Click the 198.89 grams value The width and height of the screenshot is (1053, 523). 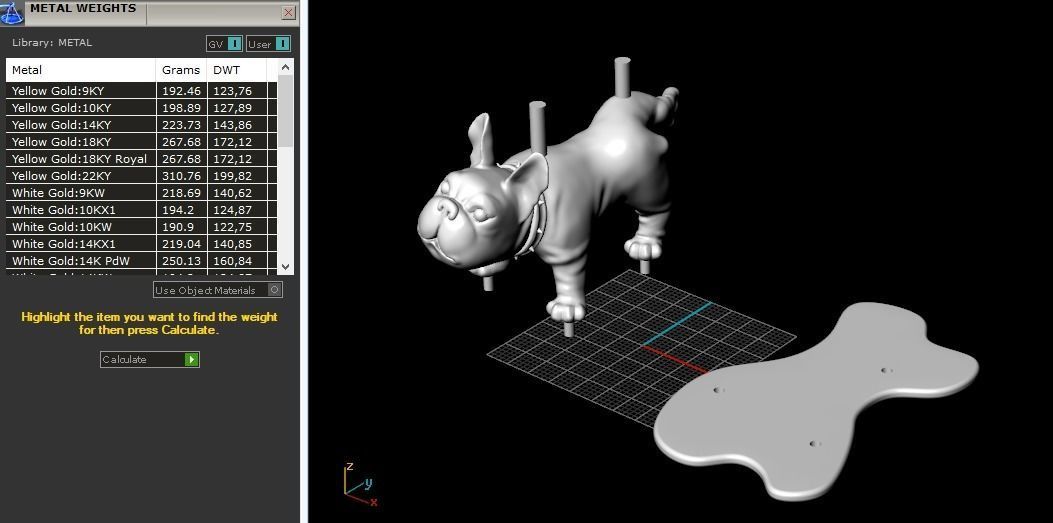[181, 107]
